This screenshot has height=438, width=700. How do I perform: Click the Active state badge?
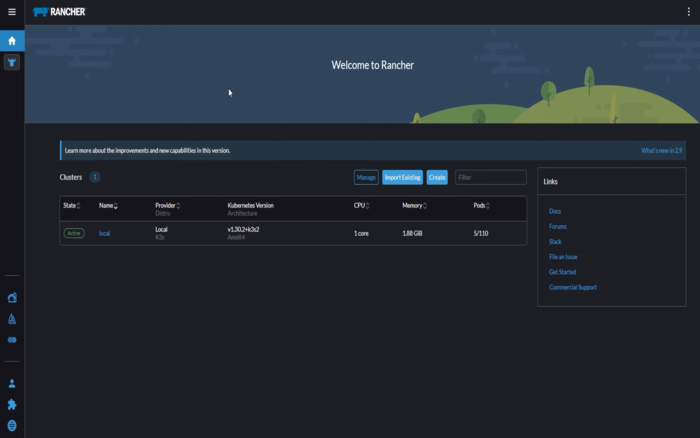pyautogui.click(x=74, y=233)
